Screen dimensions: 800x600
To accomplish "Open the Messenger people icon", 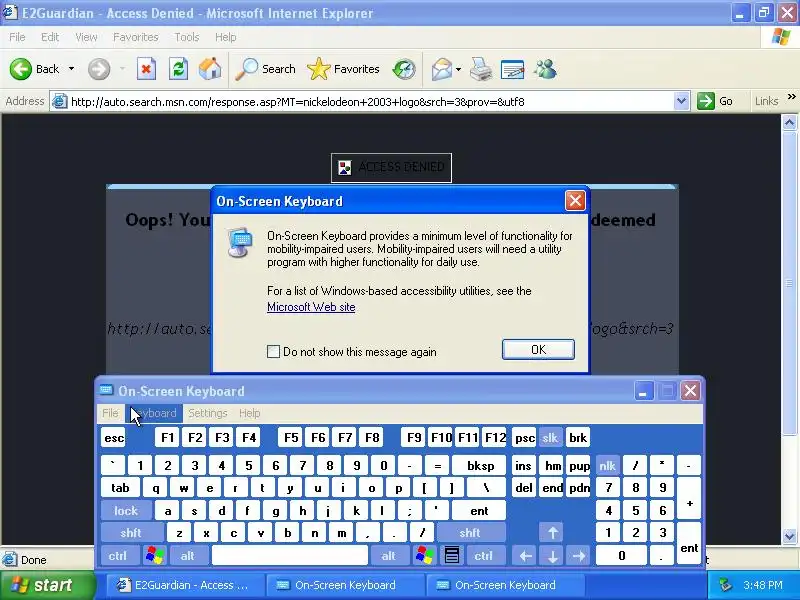I will coord(545,69).
